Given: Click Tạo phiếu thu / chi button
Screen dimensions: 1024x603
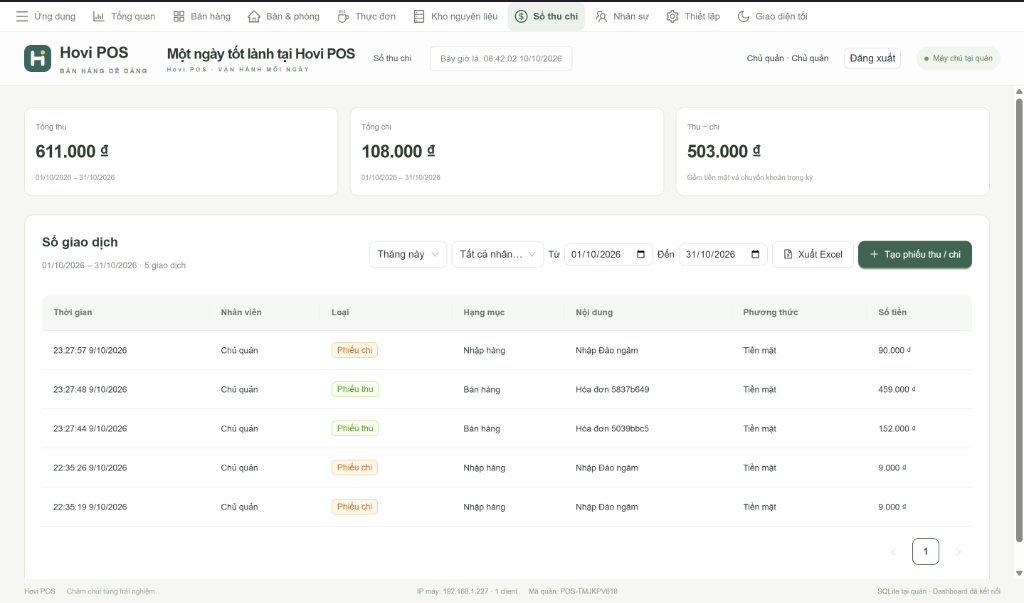Looking at the screenshot, I should (914, 254).
